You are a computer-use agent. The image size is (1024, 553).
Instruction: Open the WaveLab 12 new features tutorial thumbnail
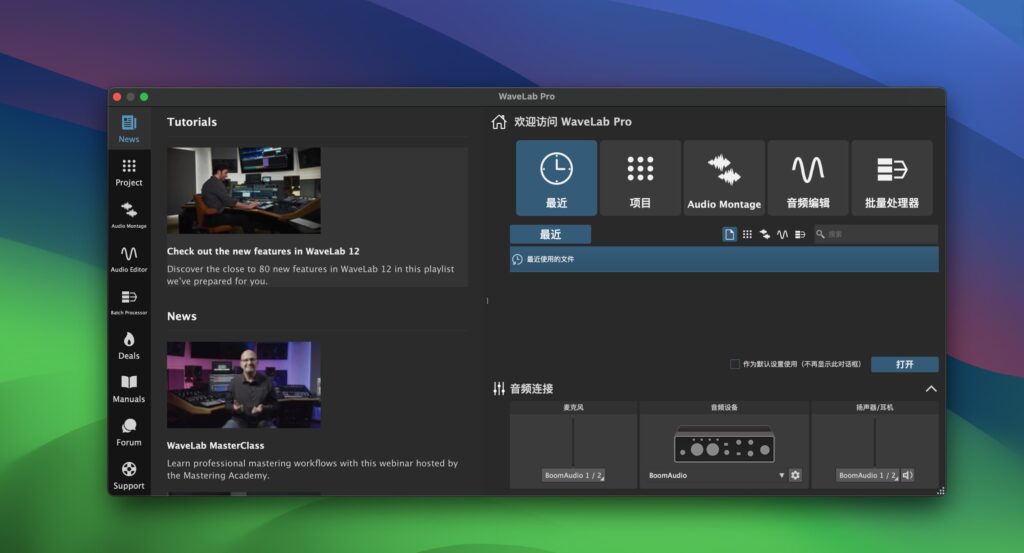[x=244, y=190]
